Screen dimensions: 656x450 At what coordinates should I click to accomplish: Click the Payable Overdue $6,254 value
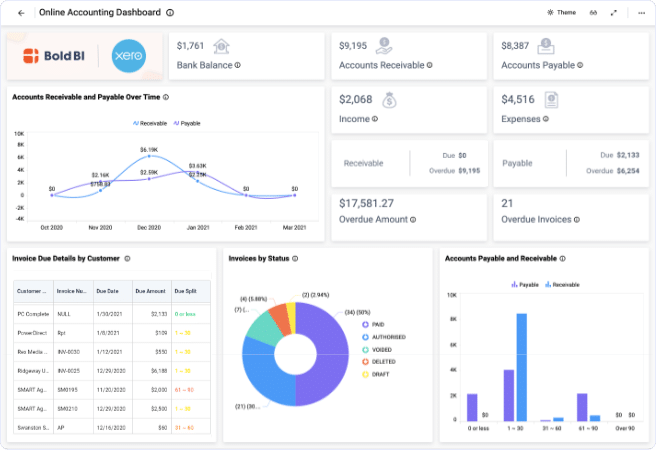(x=628, y=171)
